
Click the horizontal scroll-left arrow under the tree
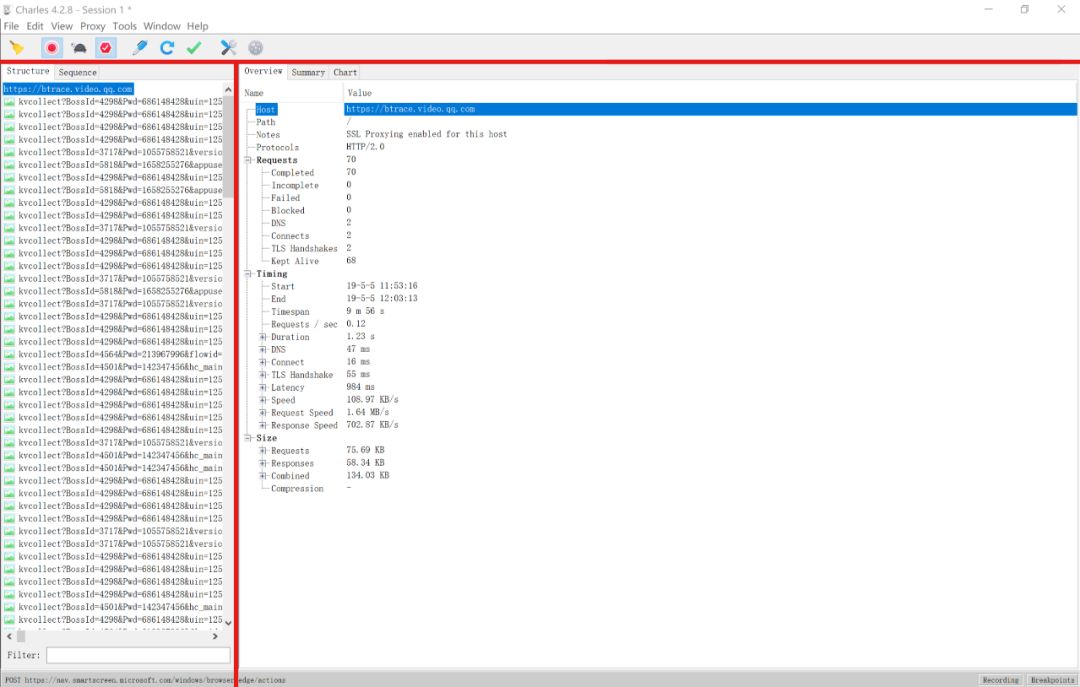click(x=9, y=636)
